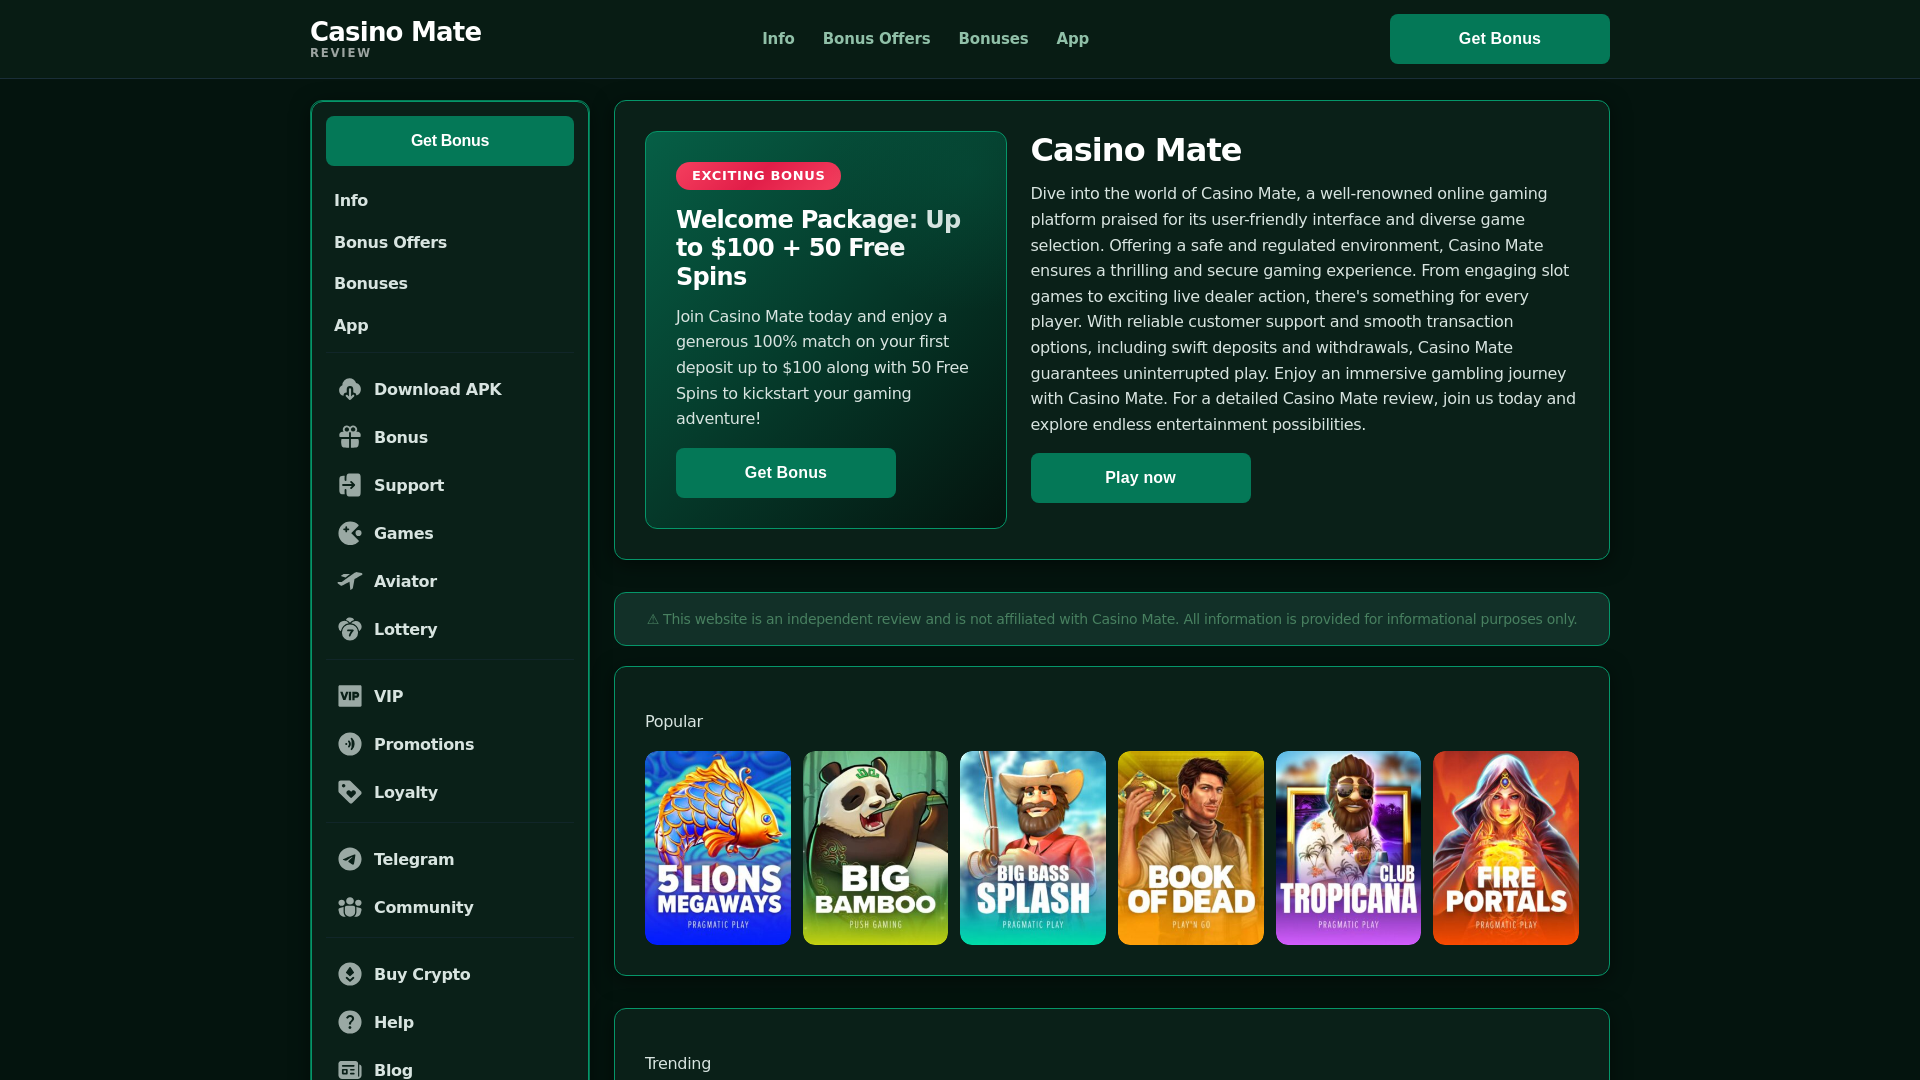Click the Play now button
This screenshot has width=1920, height=1080.
1140,478
